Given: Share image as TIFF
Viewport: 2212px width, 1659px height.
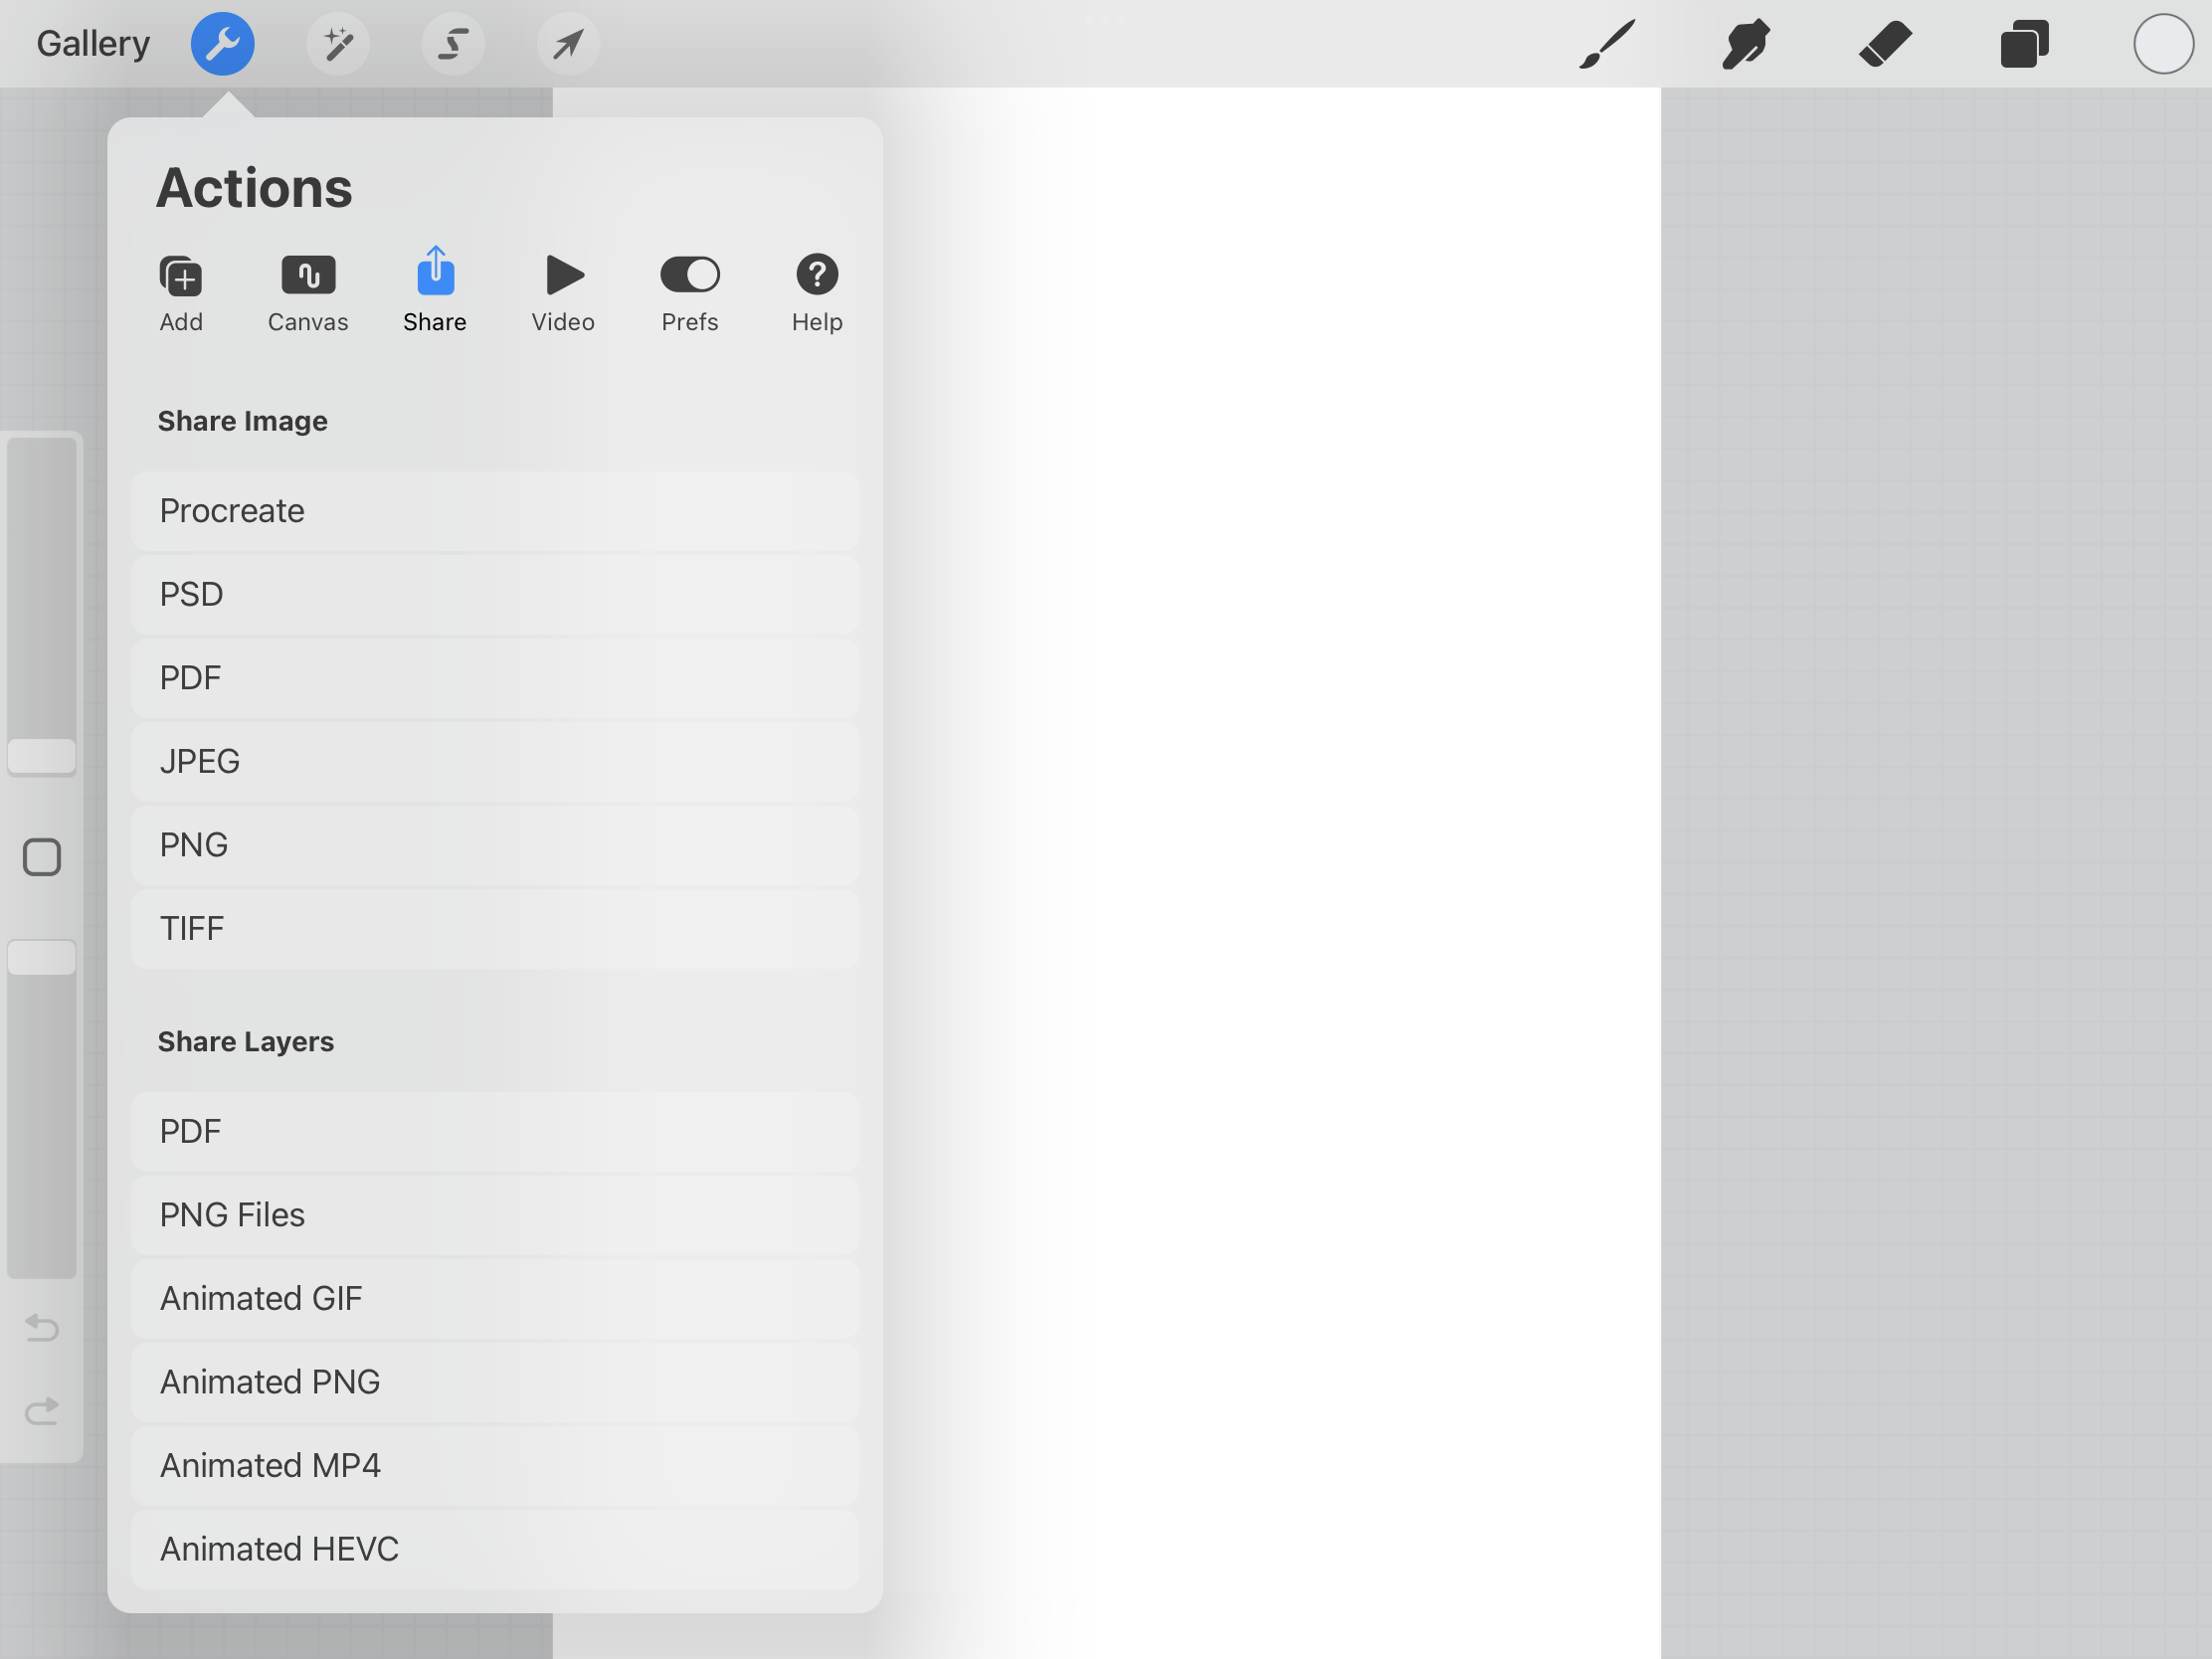Looking at the screenshot, I should click(495, 929).
